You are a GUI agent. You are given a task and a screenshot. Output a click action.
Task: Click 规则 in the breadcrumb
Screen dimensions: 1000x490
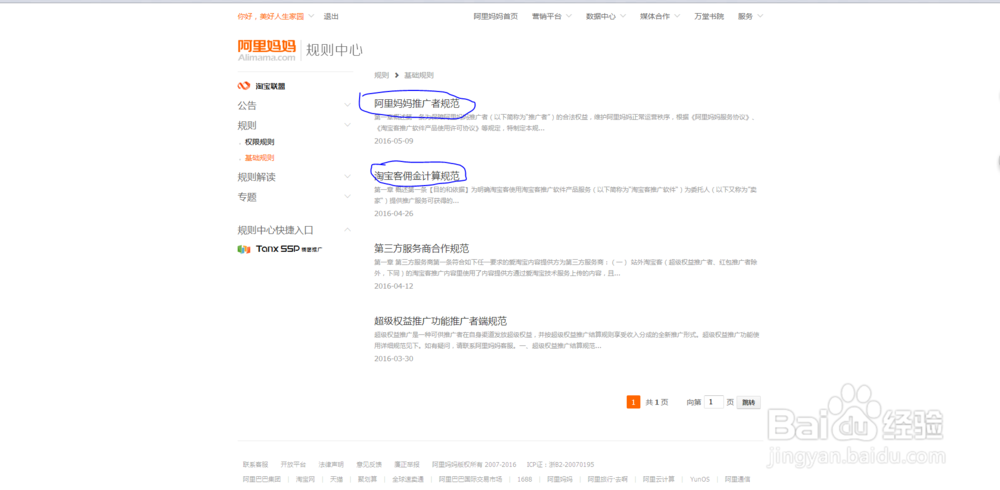pos(381,75)
